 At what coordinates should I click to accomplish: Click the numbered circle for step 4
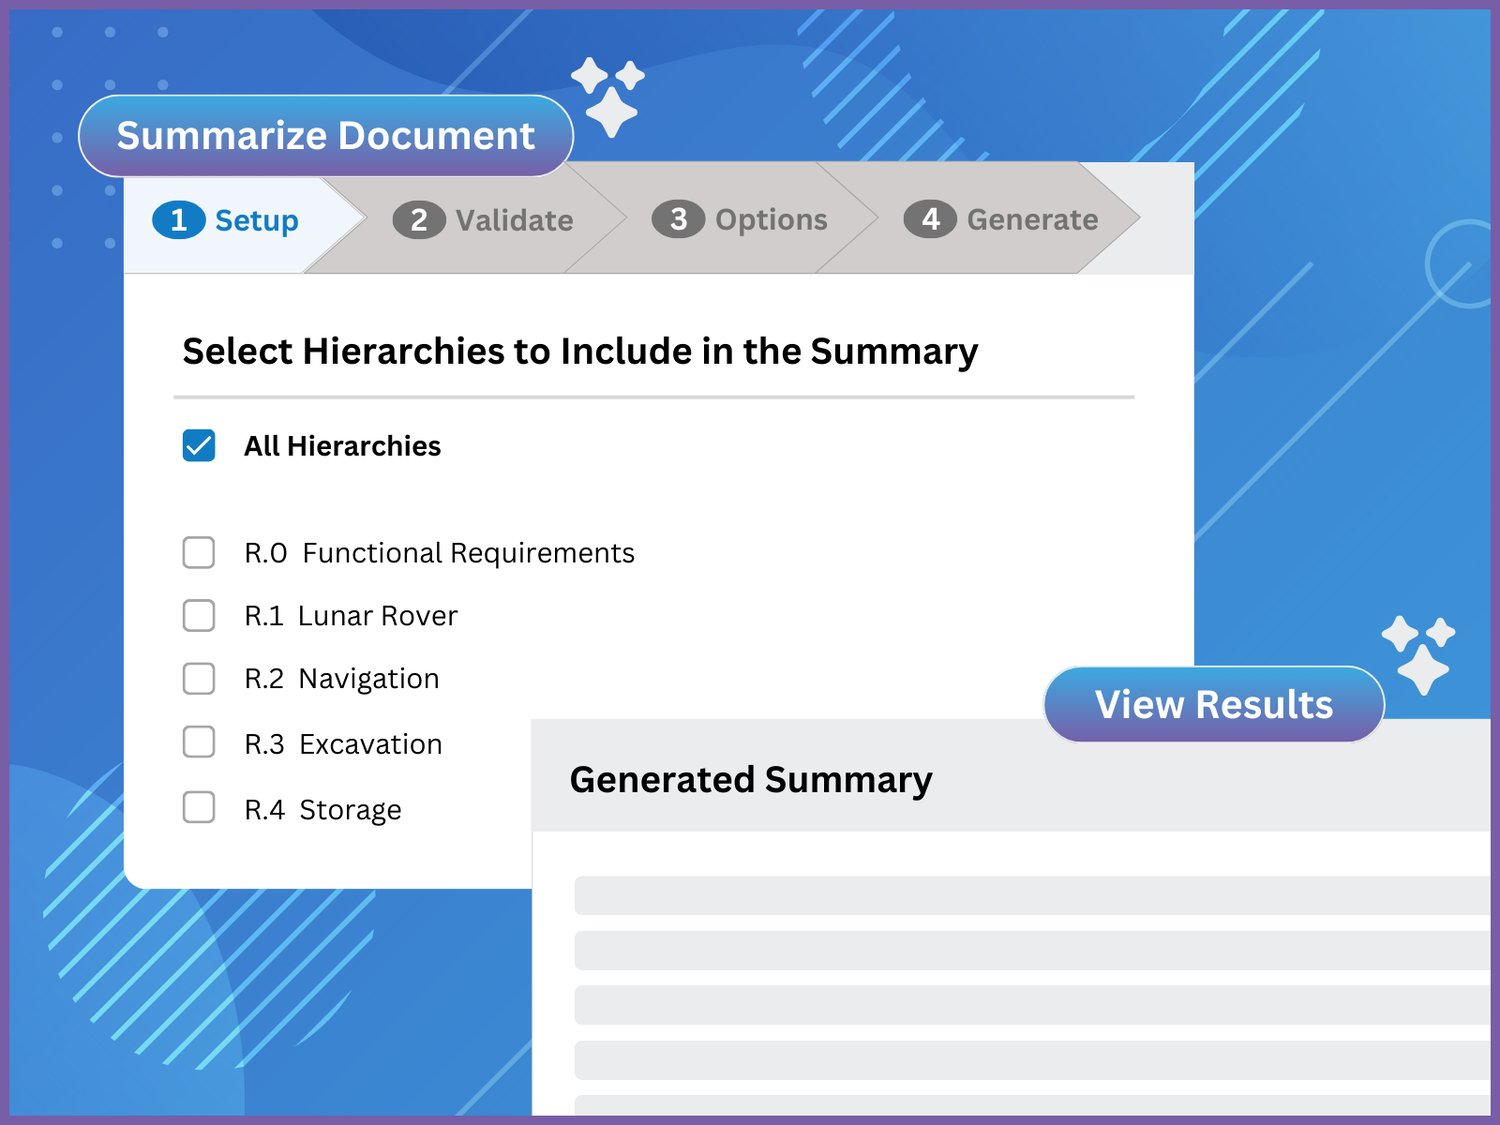click(x=931, y=219)
